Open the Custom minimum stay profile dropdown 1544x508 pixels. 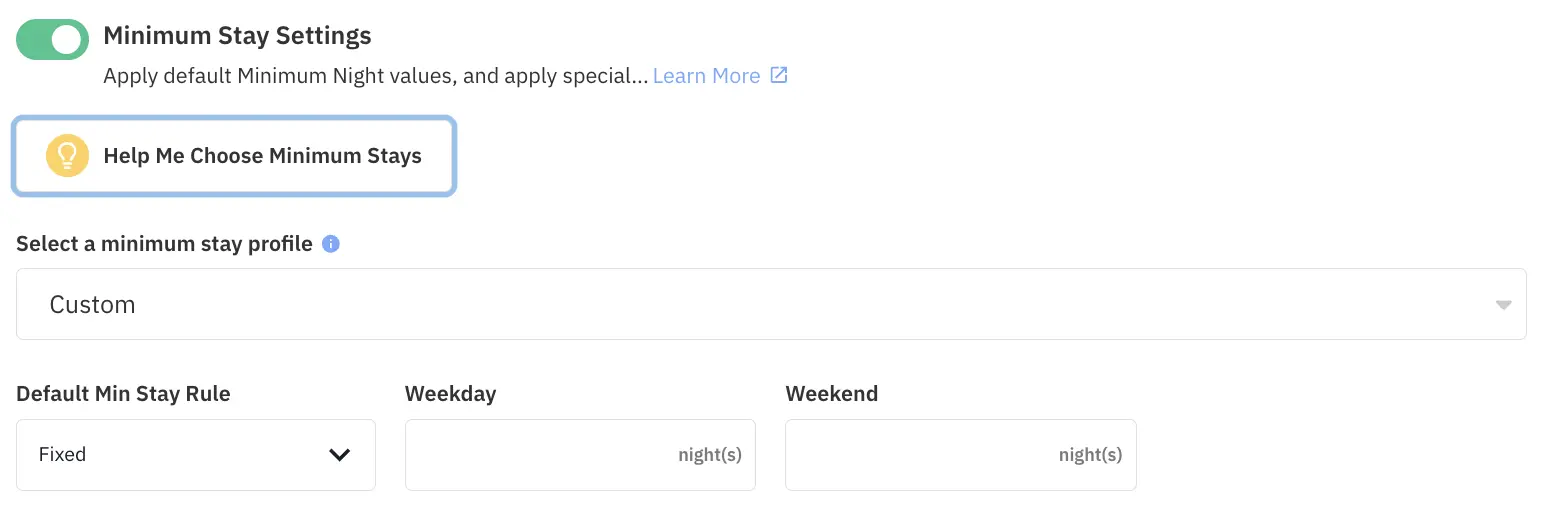[770, 304]
